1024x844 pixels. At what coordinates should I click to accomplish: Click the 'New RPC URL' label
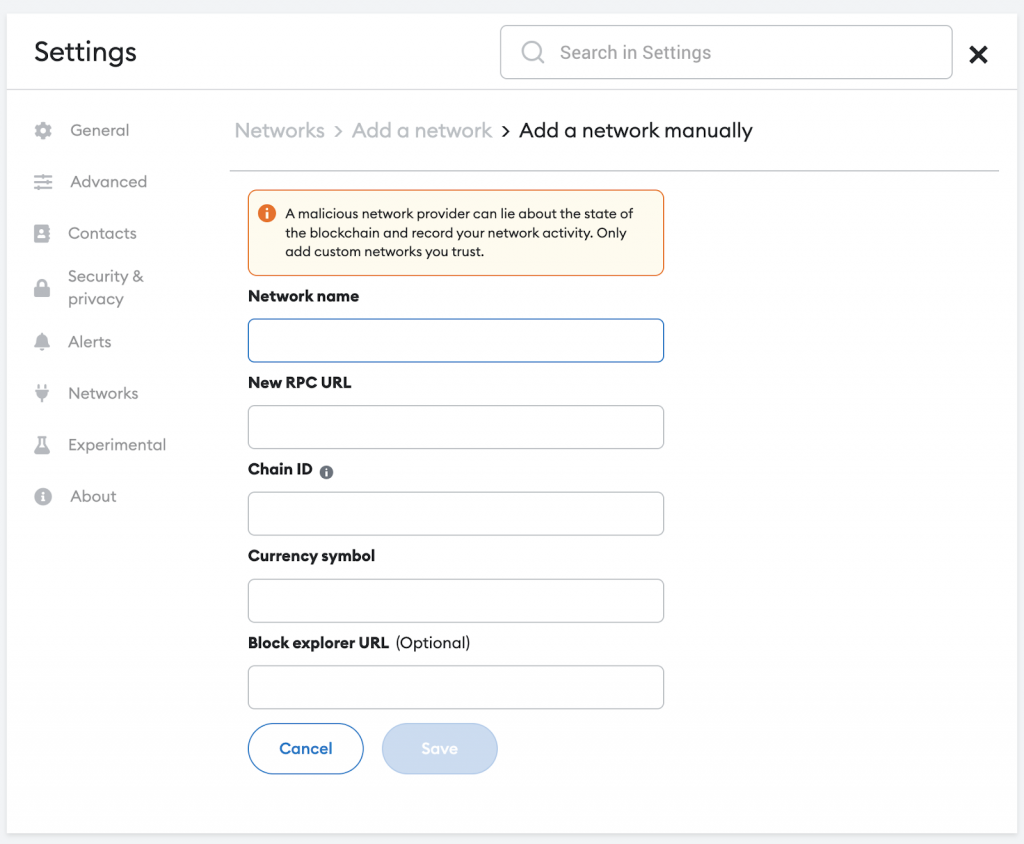point(300,383)
